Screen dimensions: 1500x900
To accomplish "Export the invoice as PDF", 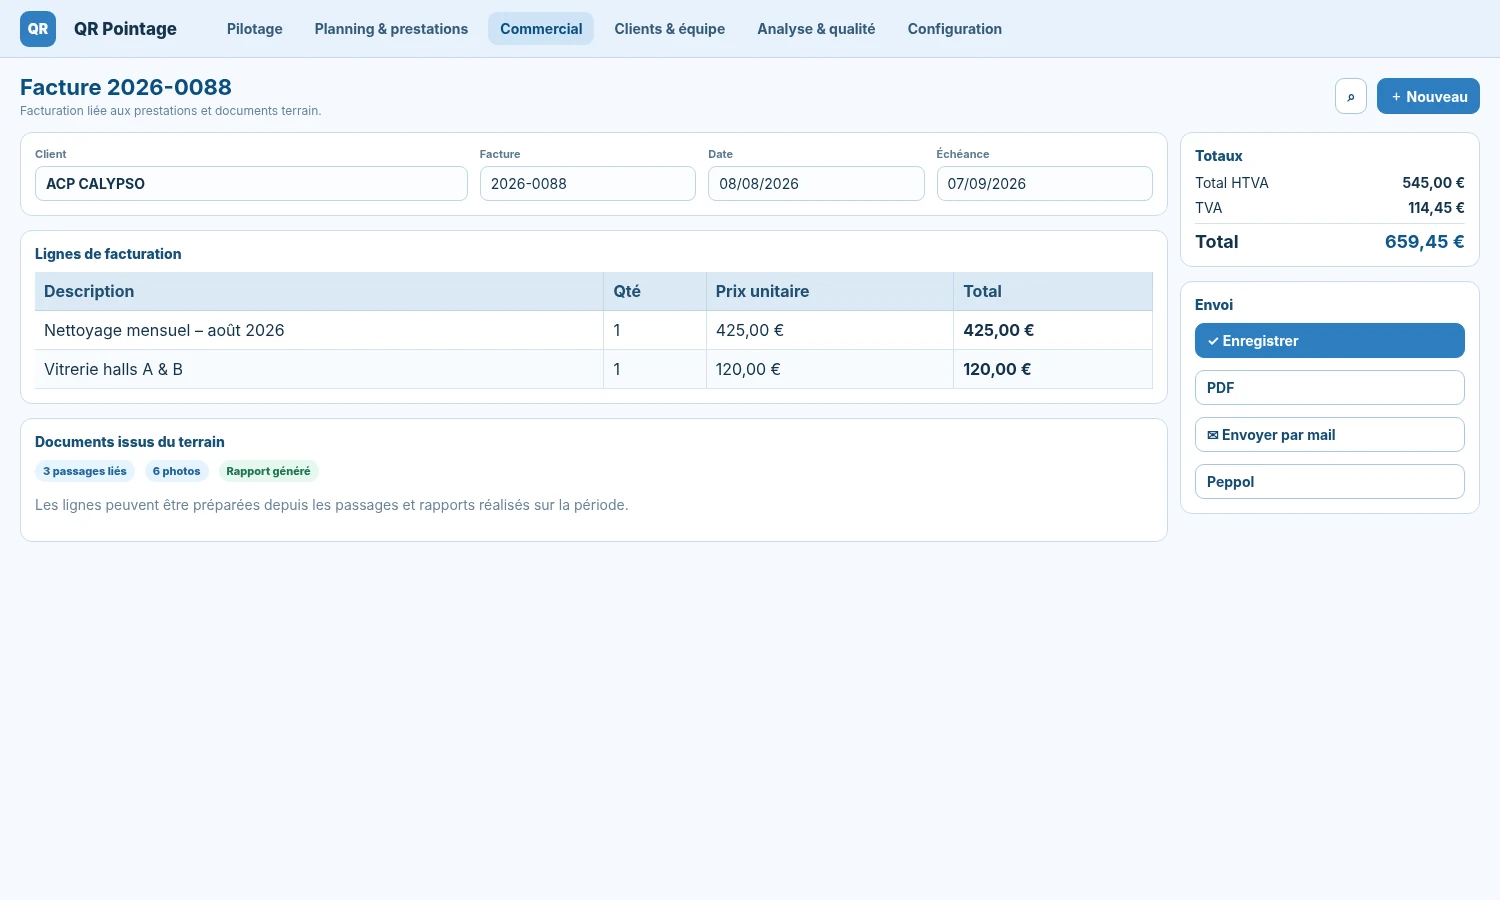I will pos(1330,388).
